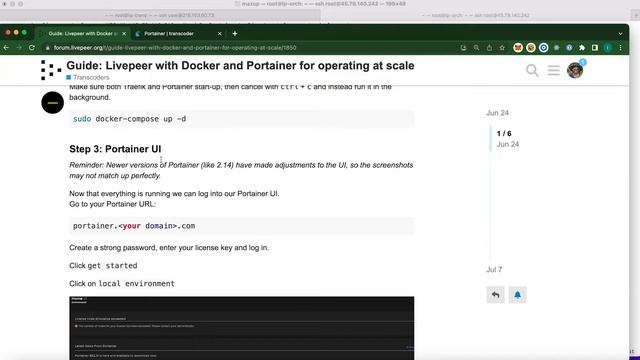Select the right terminal window tab behind browser
The width and height of the screenshot is (640, 360).
click(x=476, y=15)
